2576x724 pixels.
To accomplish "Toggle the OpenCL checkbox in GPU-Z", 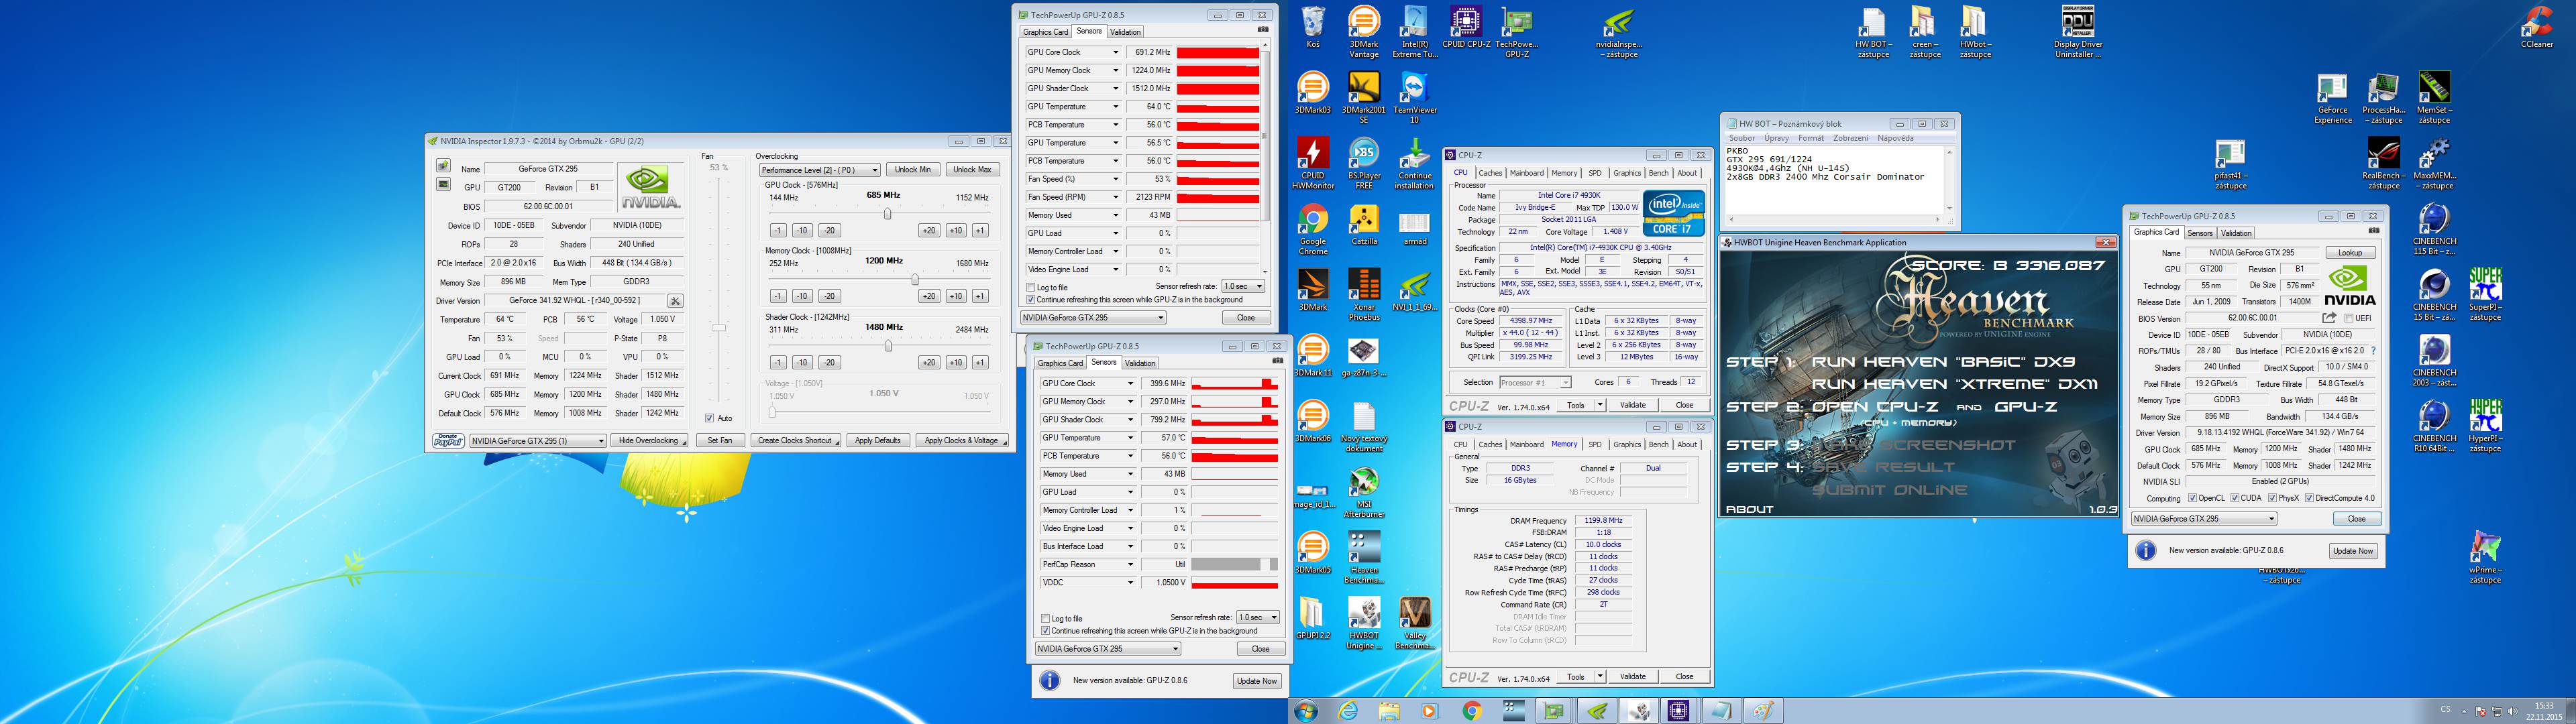I will [2192, 498].
